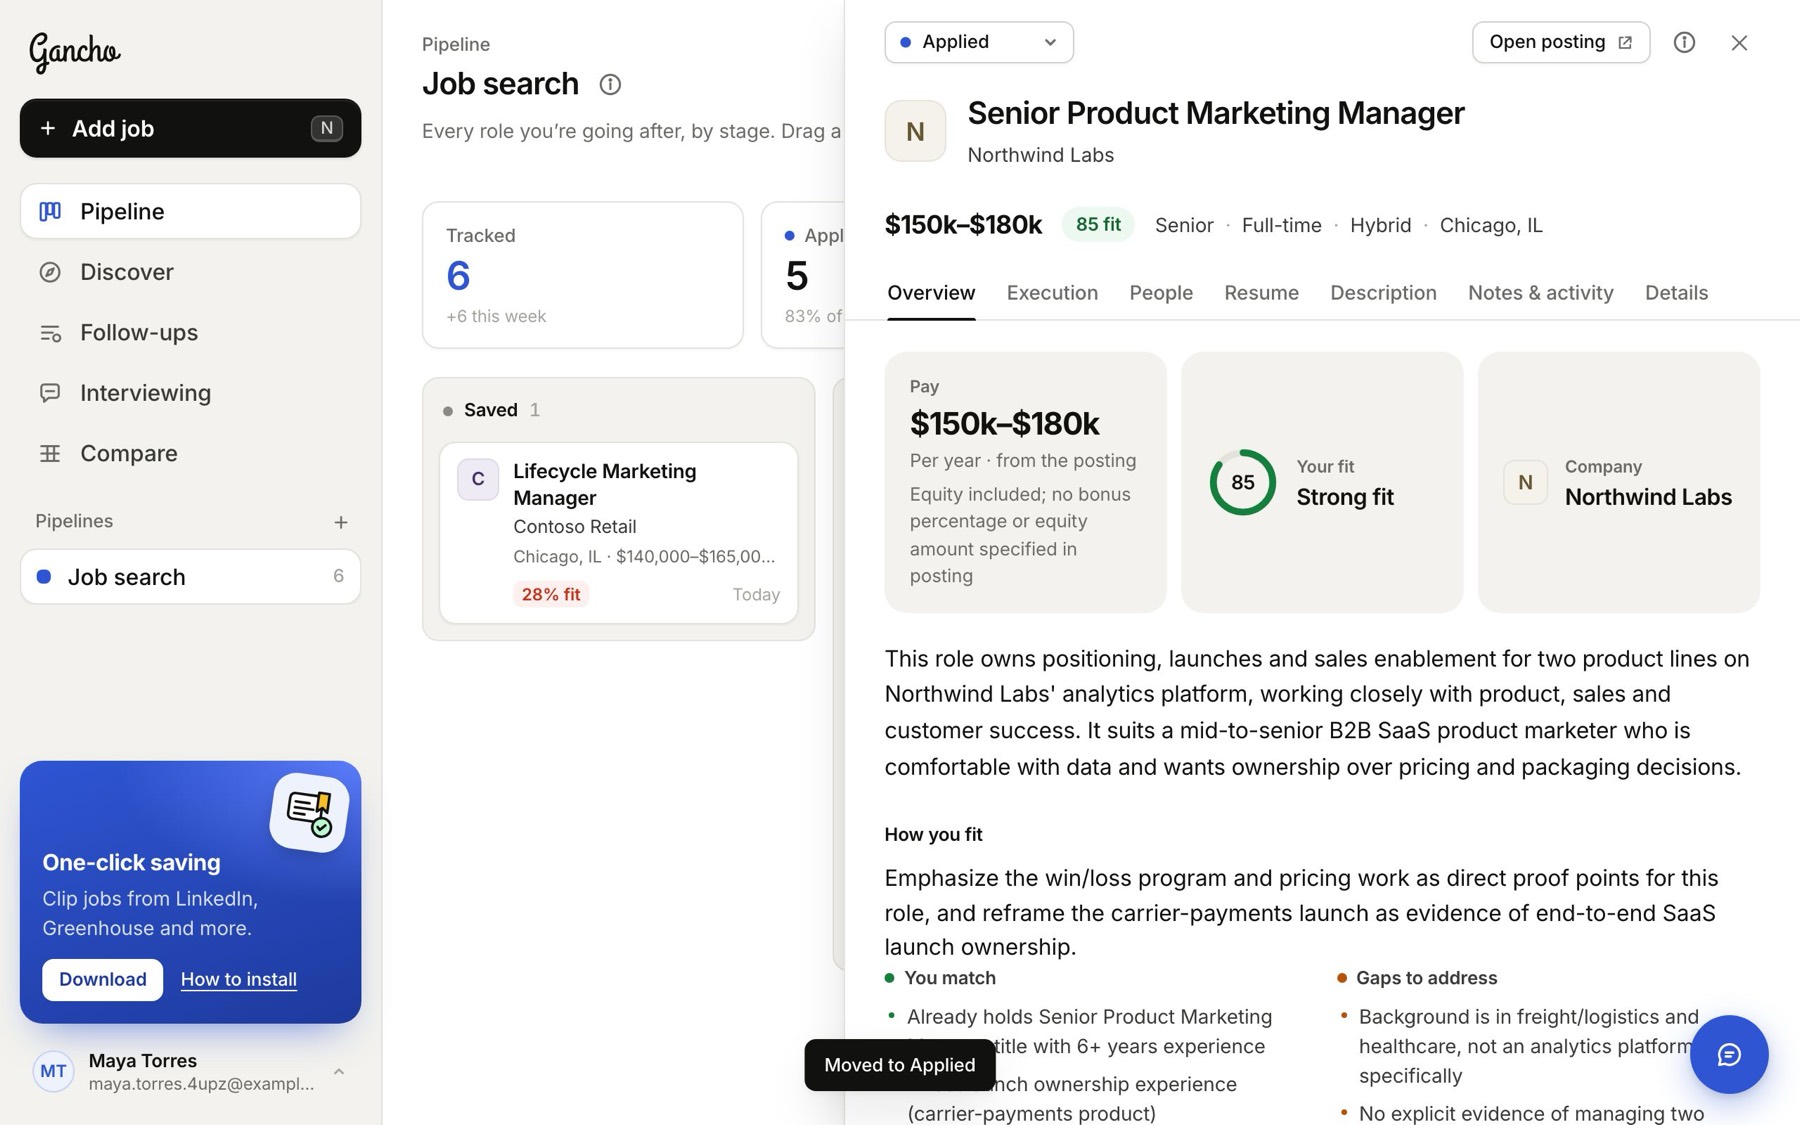Click the info icon beside Job search heading

[x=610, y=84]
